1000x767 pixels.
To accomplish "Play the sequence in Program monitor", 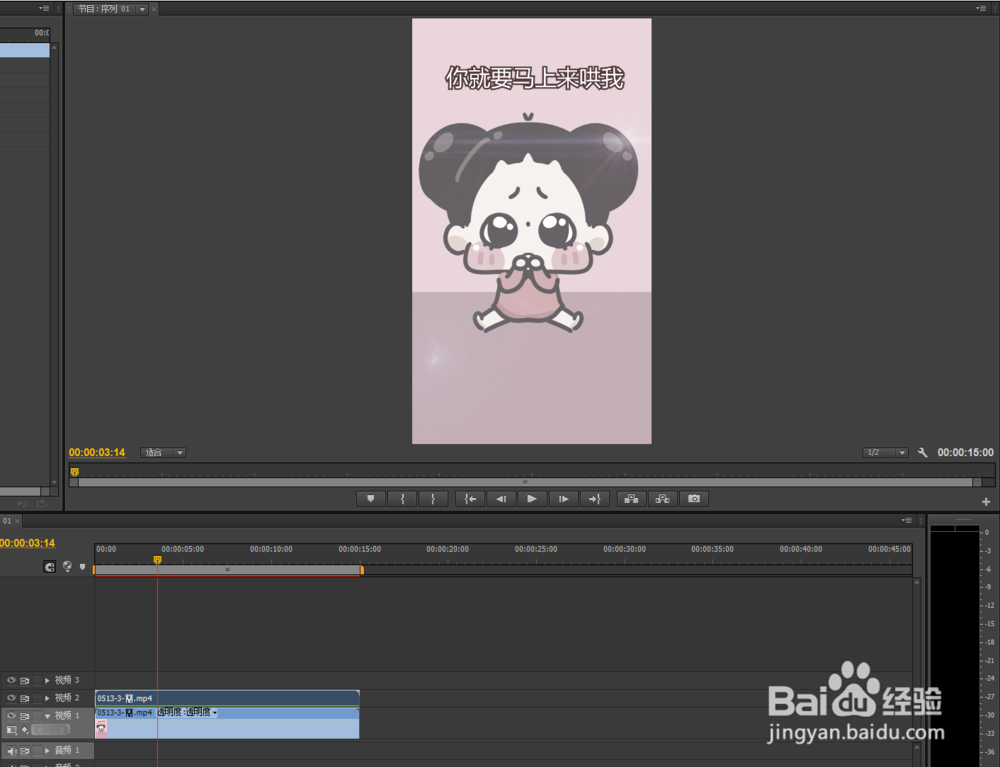I will [x=532, y=499].
